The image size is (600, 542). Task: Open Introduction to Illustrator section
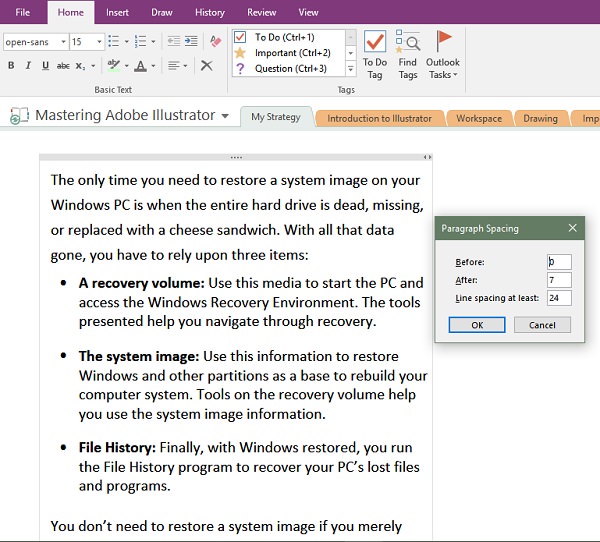[379, 119]
